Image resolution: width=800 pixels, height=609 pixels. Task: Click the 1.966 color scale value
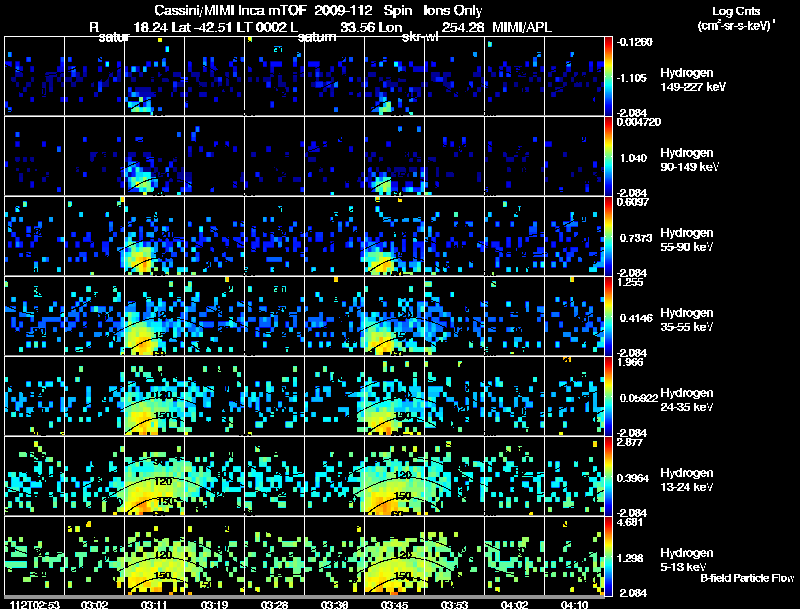click(630, 362)
